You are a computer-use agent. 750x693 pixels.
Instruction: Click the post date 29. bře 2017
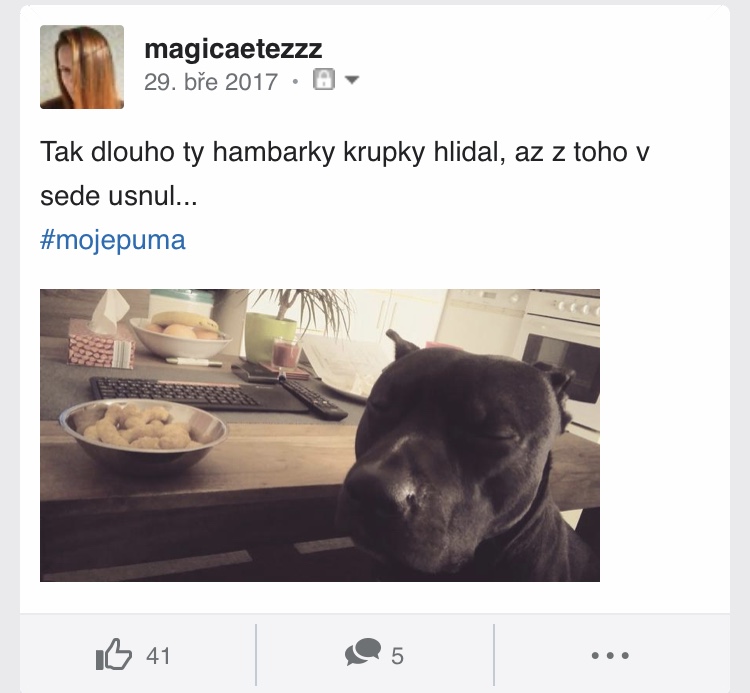tap(210, 82)
